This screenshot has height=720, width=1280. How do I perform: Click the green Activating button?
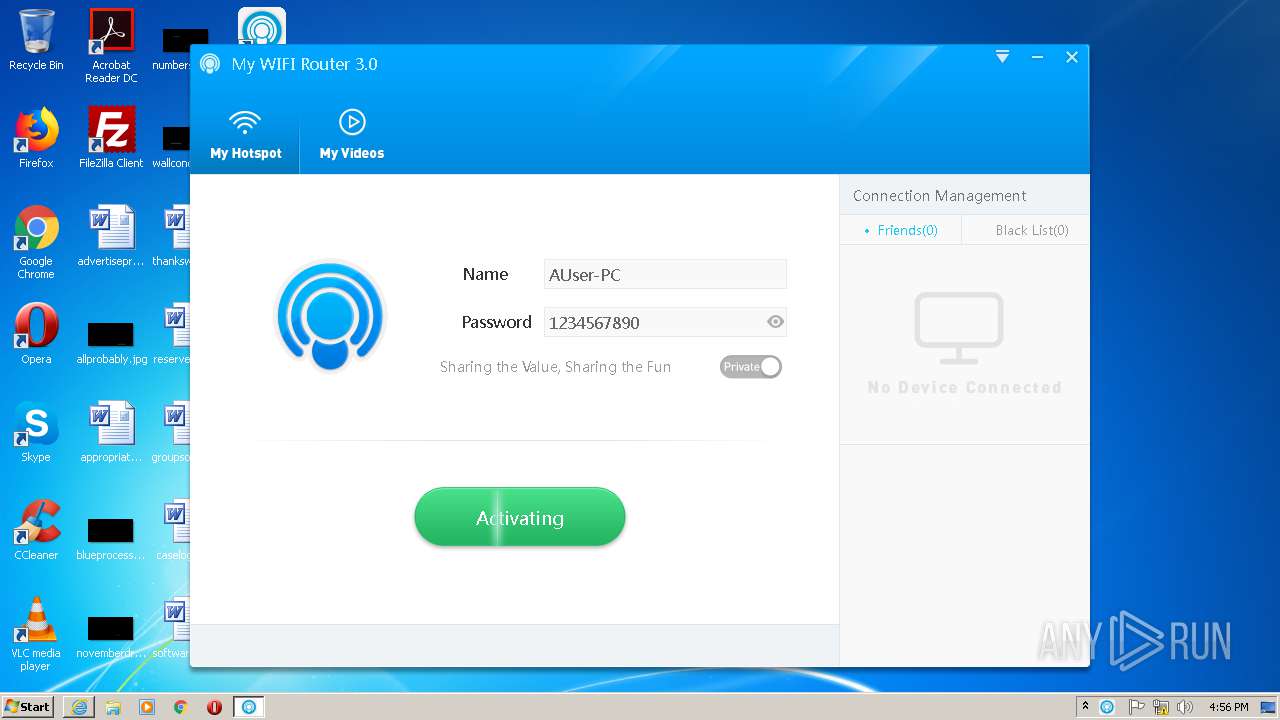coord(520,517)
